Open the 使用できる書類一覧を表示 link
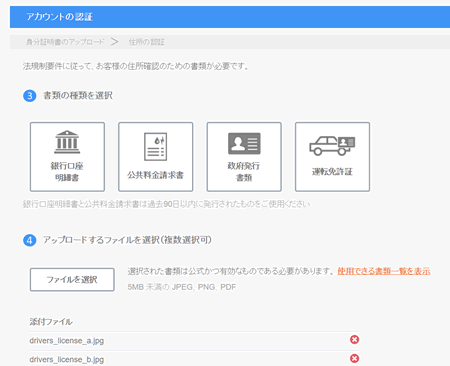Screen dimensions: 450x366 tap(384, 271)
